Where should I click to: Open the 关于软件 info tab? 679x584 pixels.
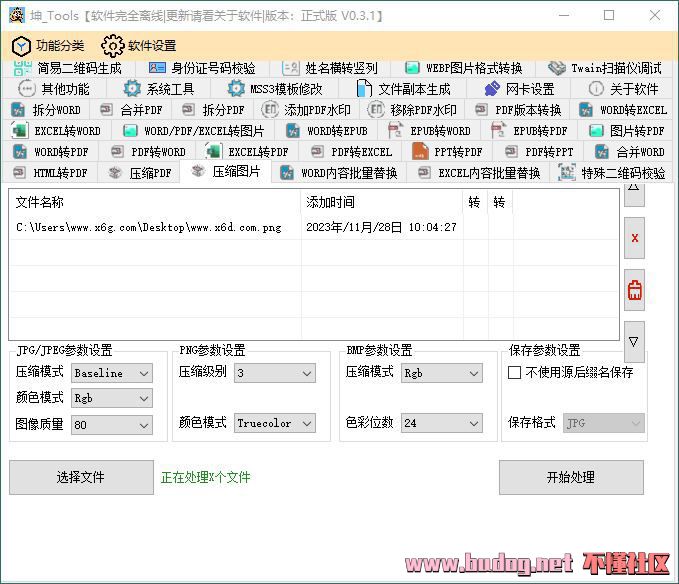[623, 89]
